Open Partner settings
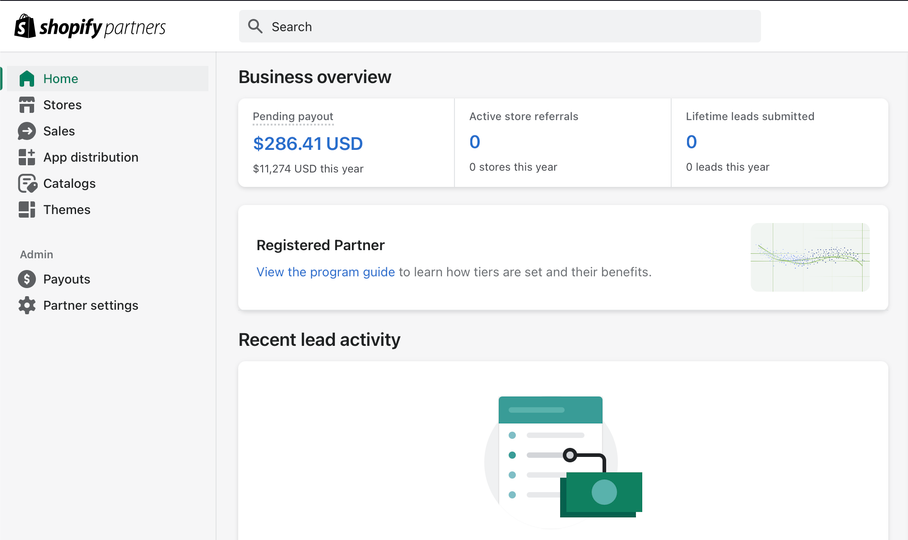Screen dimensions: 908x540 (90, 305)
